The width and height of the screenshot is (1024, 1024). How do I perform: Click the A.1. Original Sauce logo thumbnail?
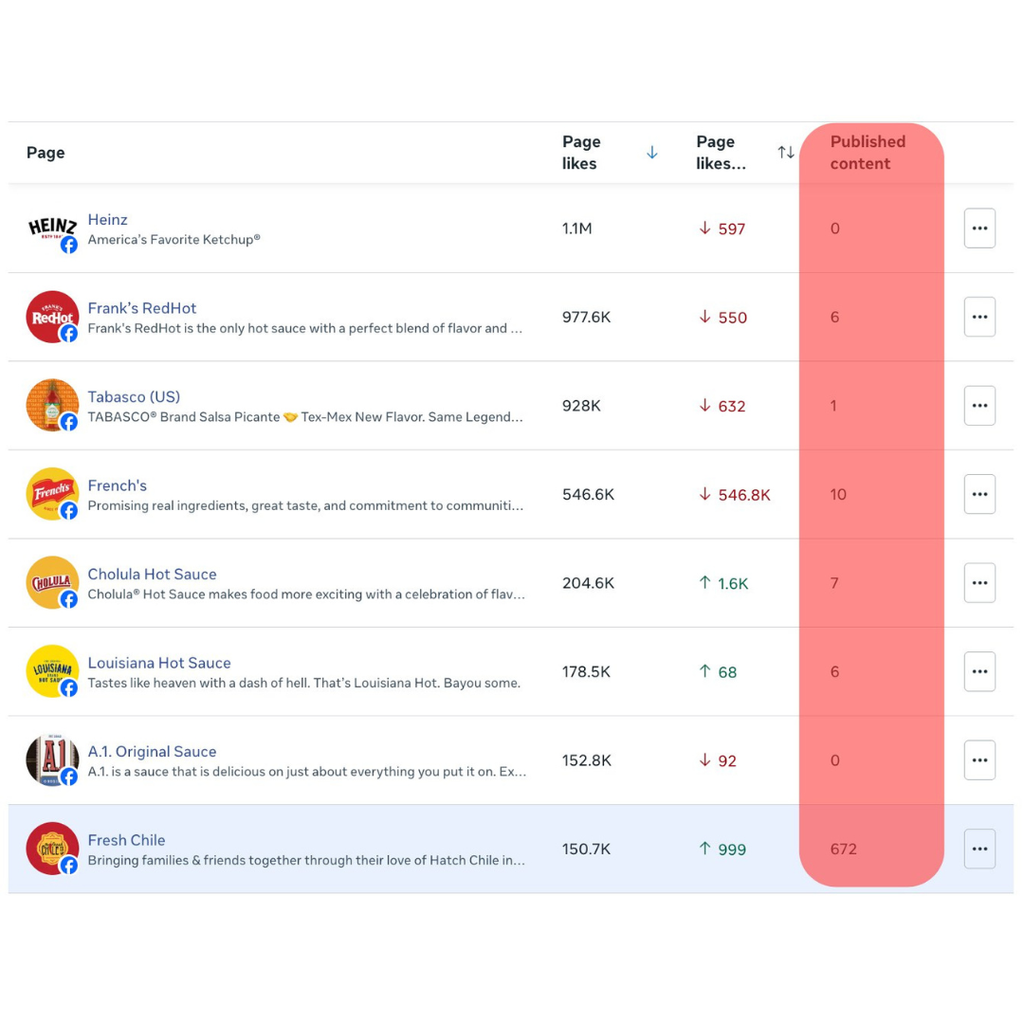[x=51, y=760]
